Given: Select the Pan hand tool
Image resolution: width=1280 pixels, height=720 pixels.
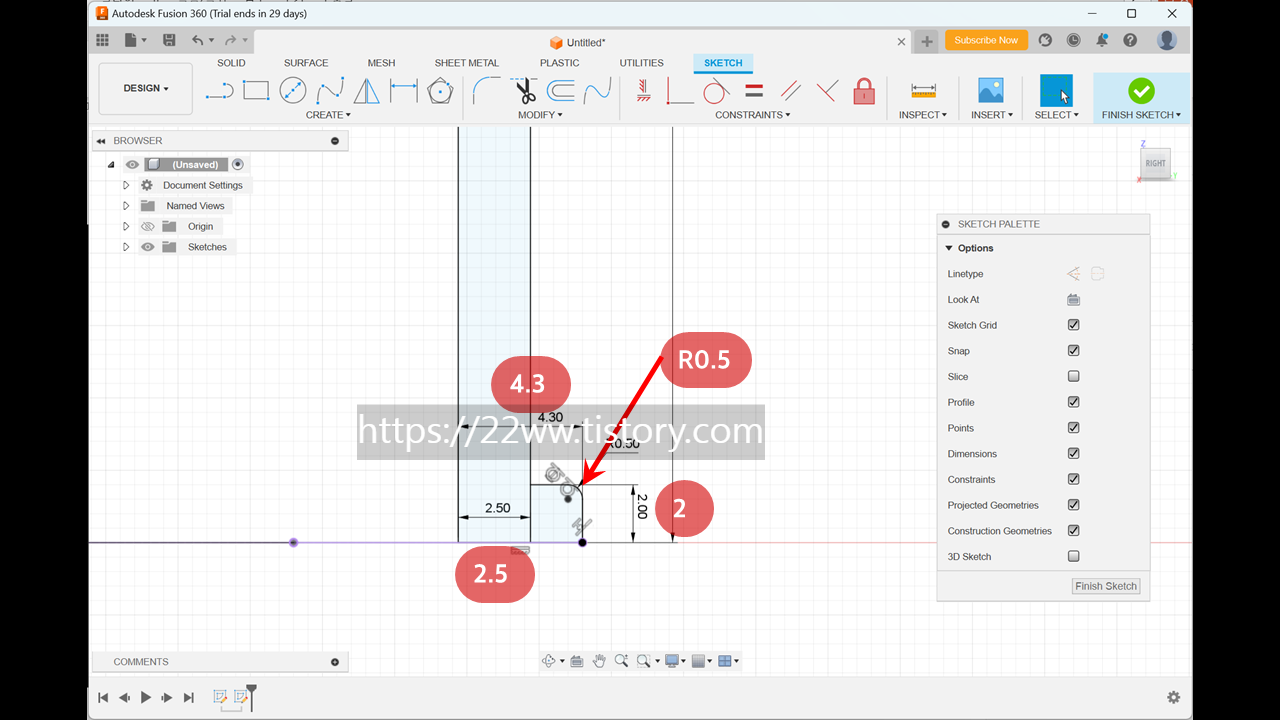Looking at the screenshot, I should (x=599, y=661).
